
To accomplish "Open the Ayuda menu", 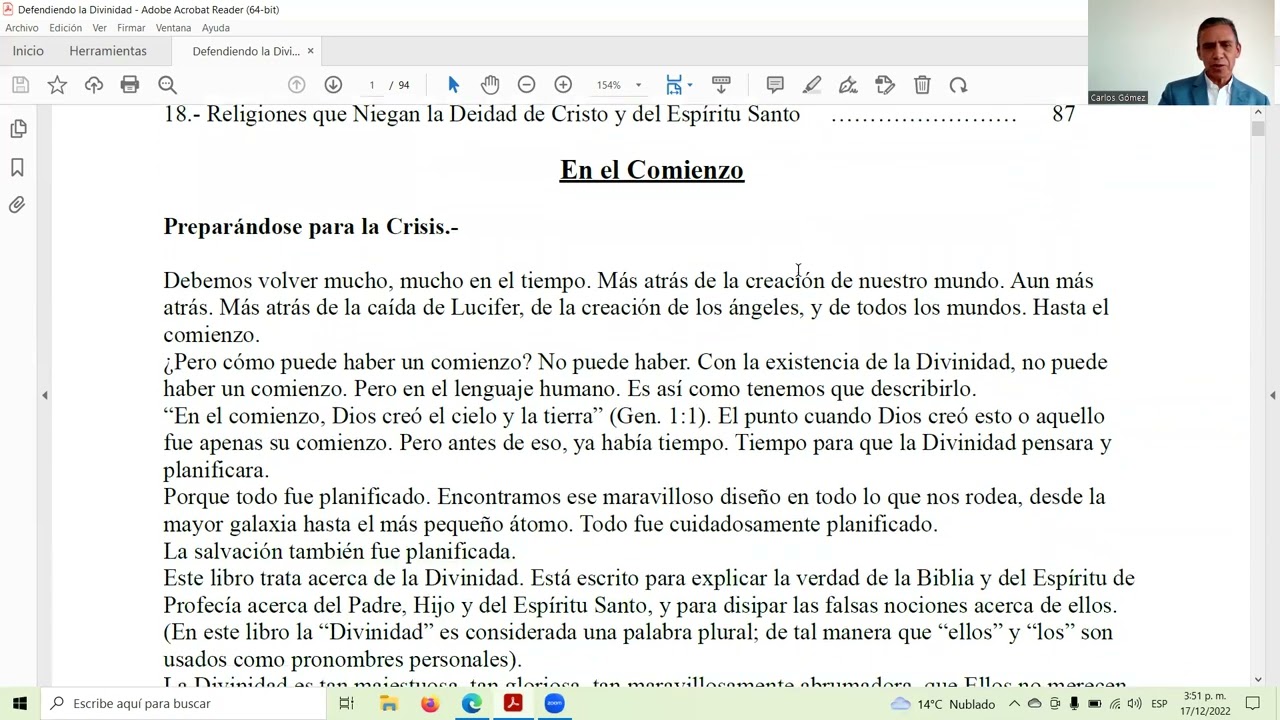I will [216, 28].
